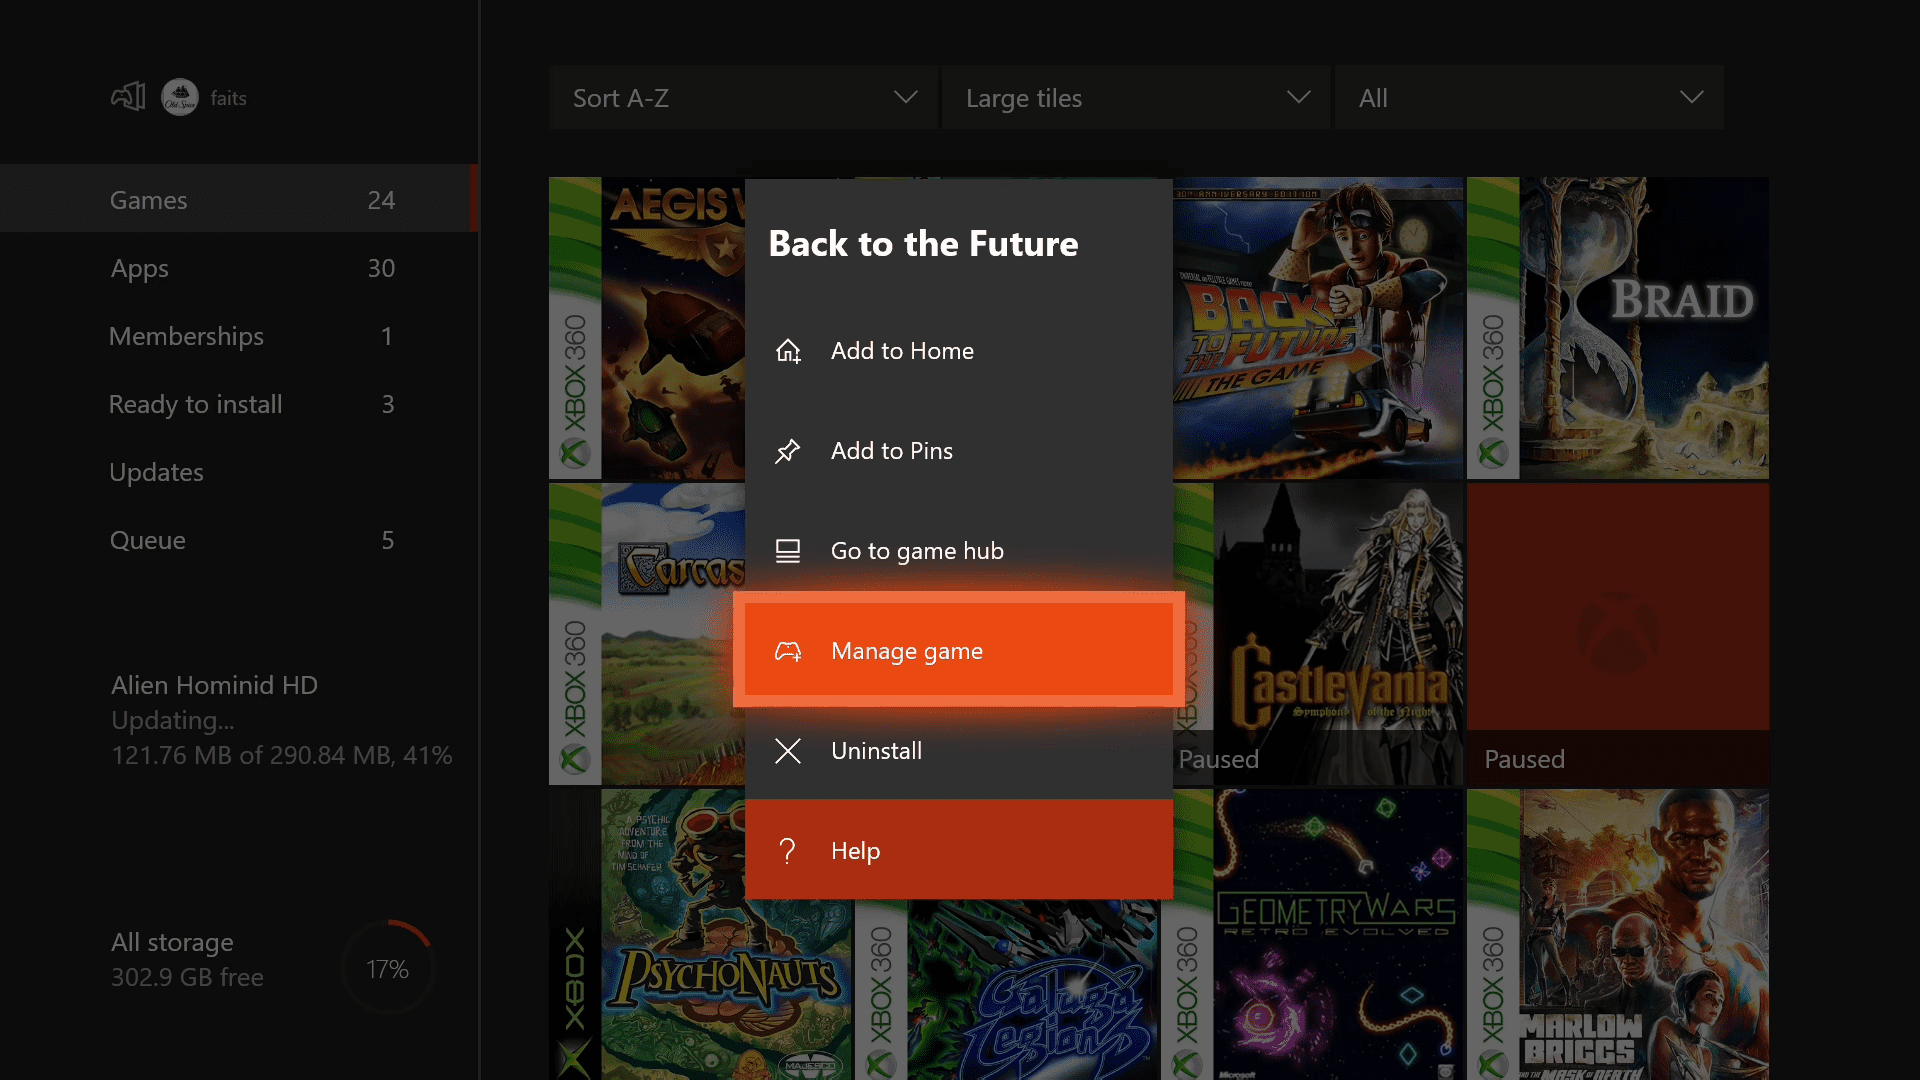Click the Help question mark icon
This screenshot has height=1080, width=1920.
[x=787, y=849]
